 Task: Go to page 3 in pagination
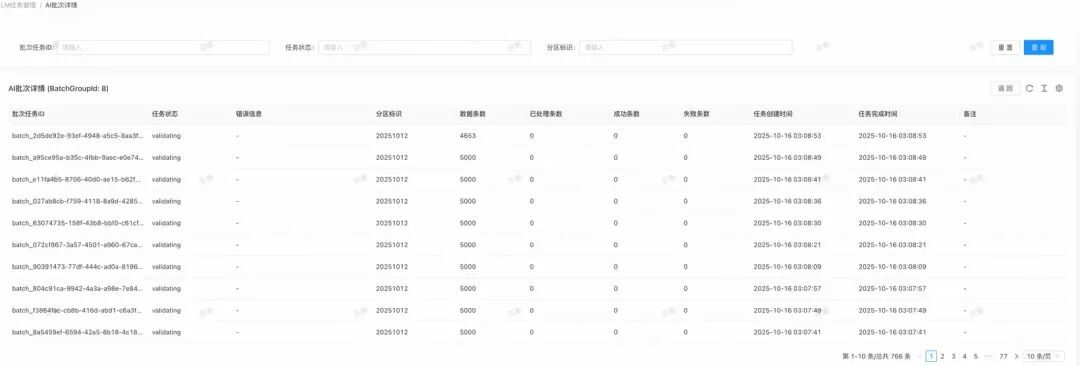[x=953, y=356]
